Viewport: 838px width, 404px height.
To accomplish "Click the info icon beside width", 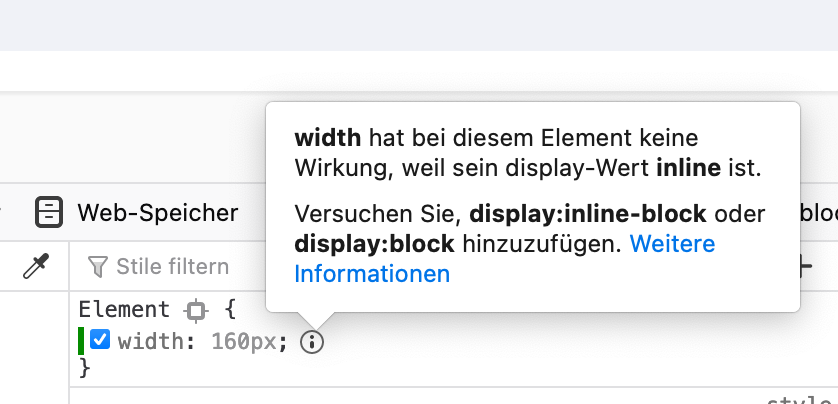I will pos(312,343).
